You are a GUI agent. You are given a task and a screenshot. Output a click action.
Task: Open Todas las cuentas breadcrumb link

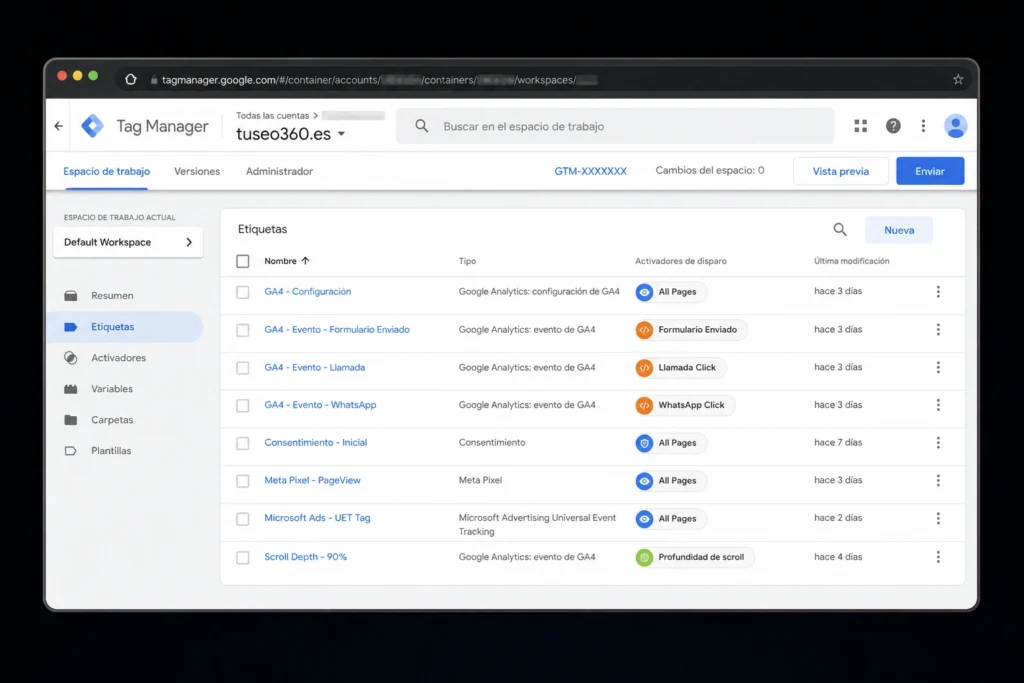(x=272, y=116)
